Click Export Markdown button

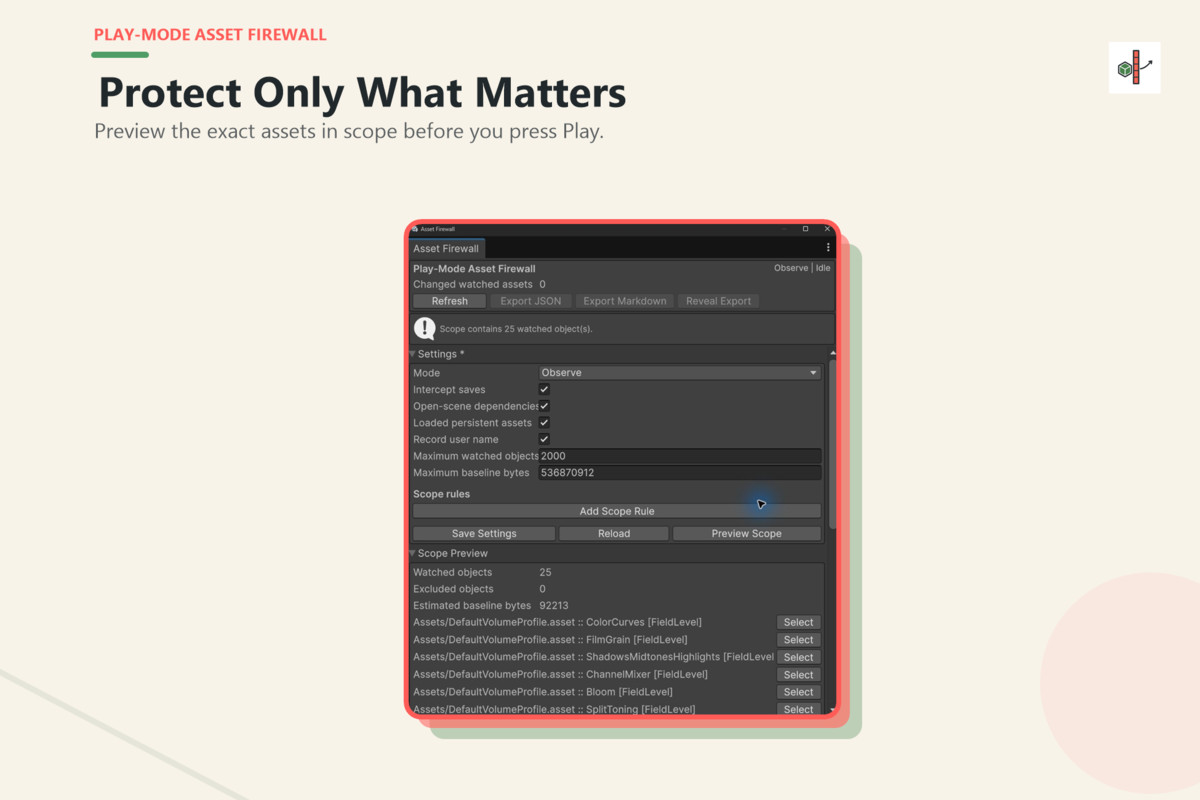pos(624,301)
